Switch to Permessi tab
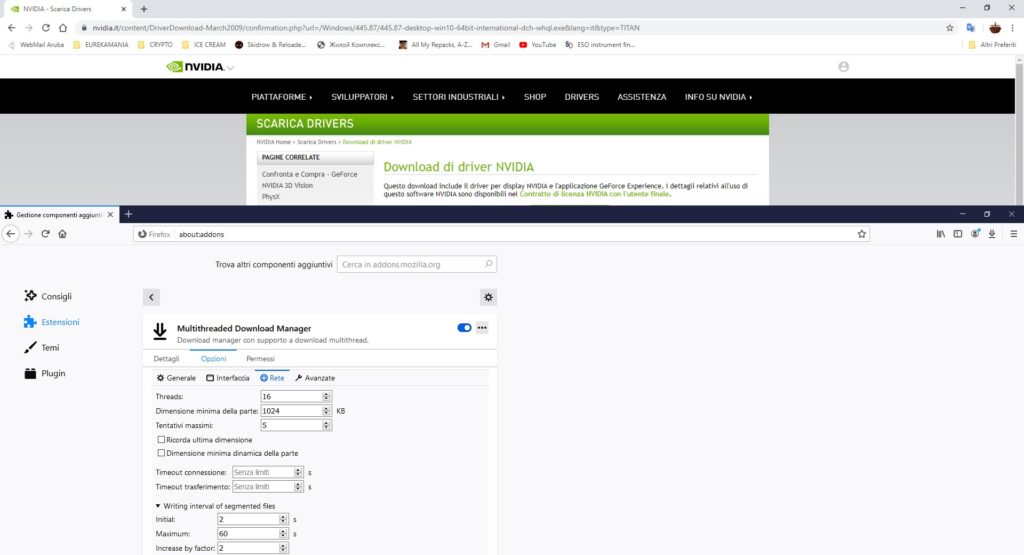Screen dimensions: 1024x555 click(260, 358)
